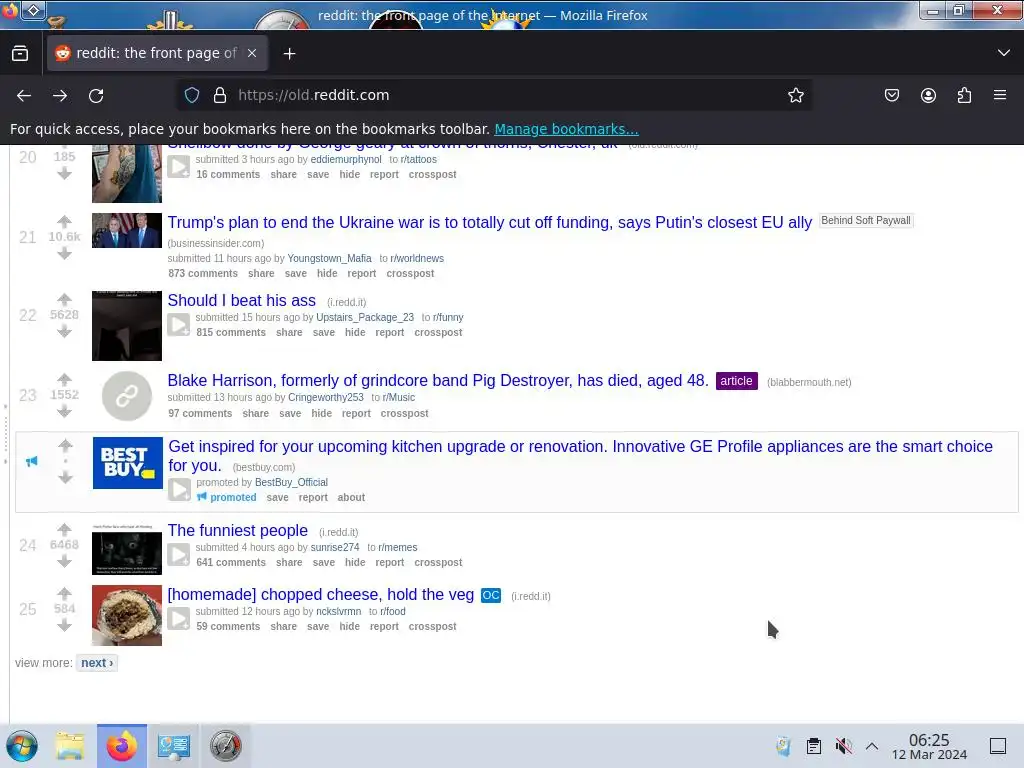This screenshot has width=1024, height=768.
Task: Expand the preview of the chopped cheese post
Action: pyautogui.click(x=179, y=618)
